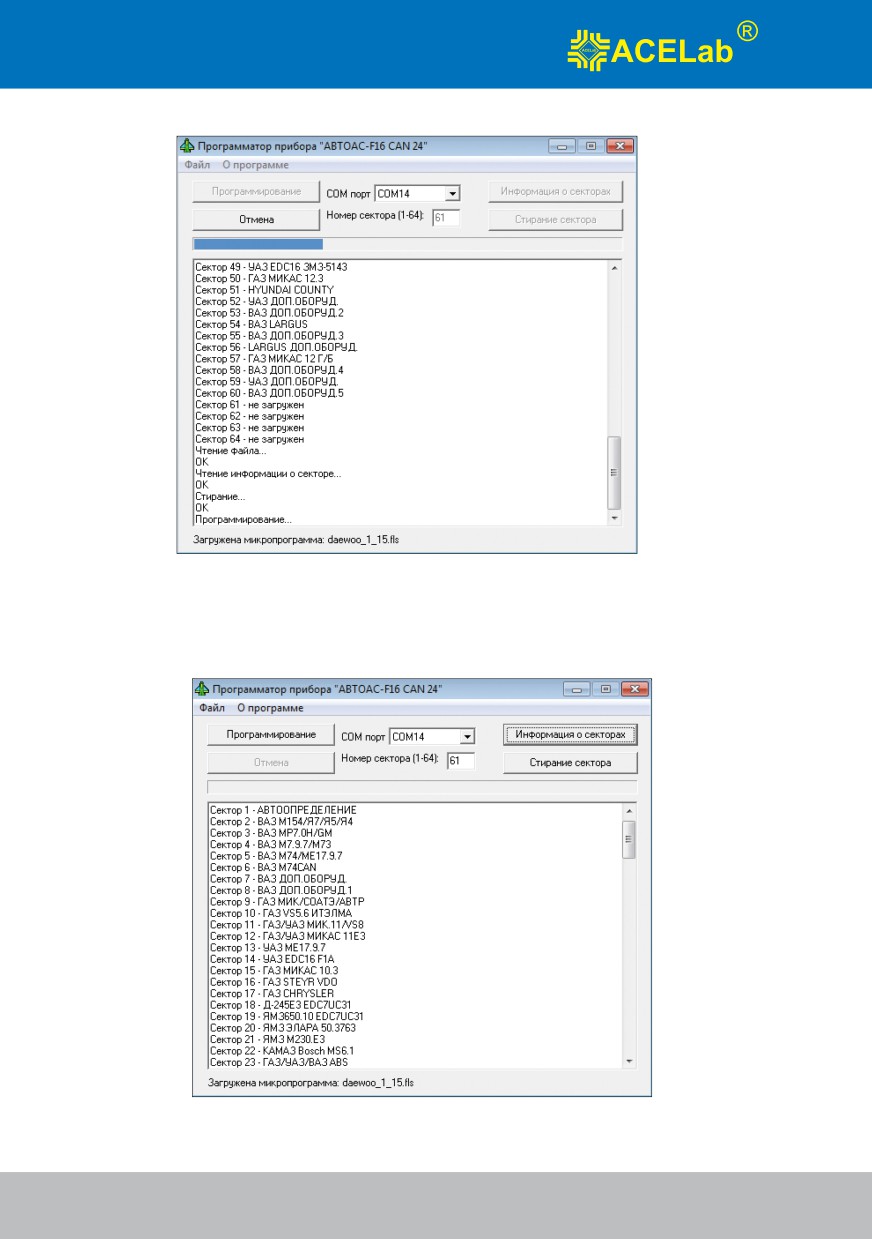Click Номер сектора field in upper window
The height and width of the screenshot is (1239, 872).
(x=446, y=217)
